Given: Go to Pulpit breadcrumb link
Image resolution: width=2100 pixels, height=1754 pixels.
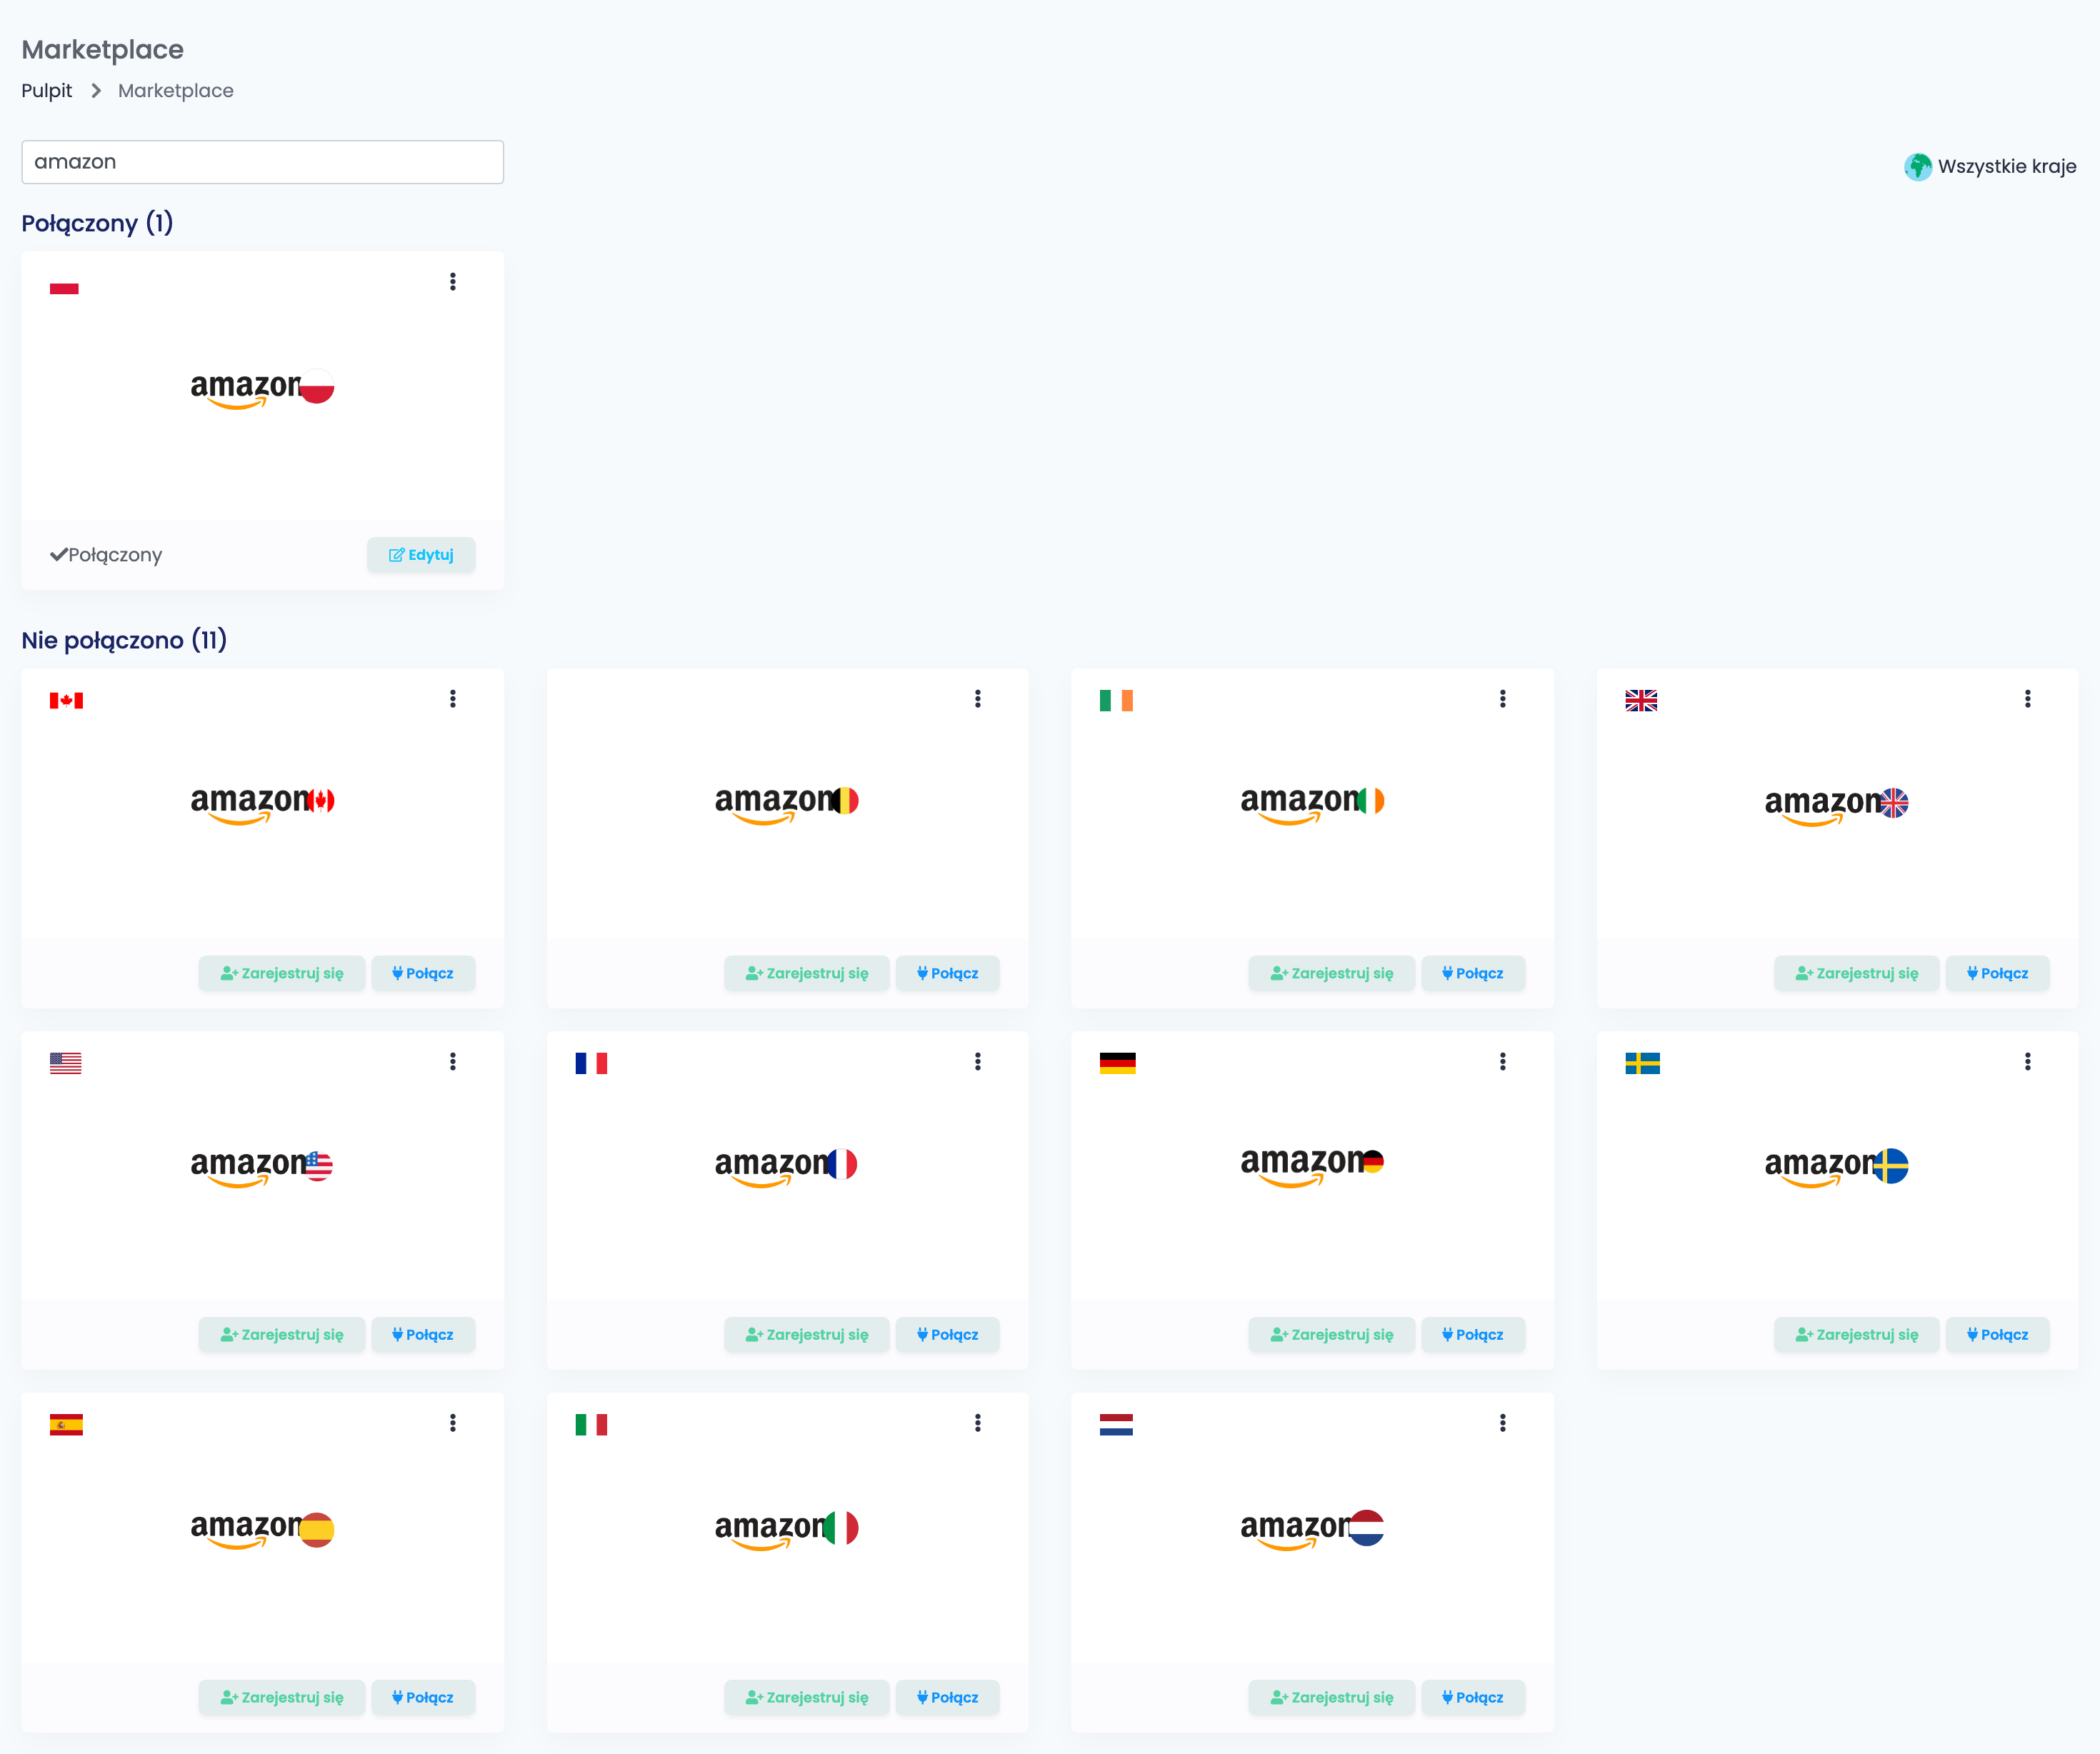Looking at the screenshot, I should click(x=47, y=90).
